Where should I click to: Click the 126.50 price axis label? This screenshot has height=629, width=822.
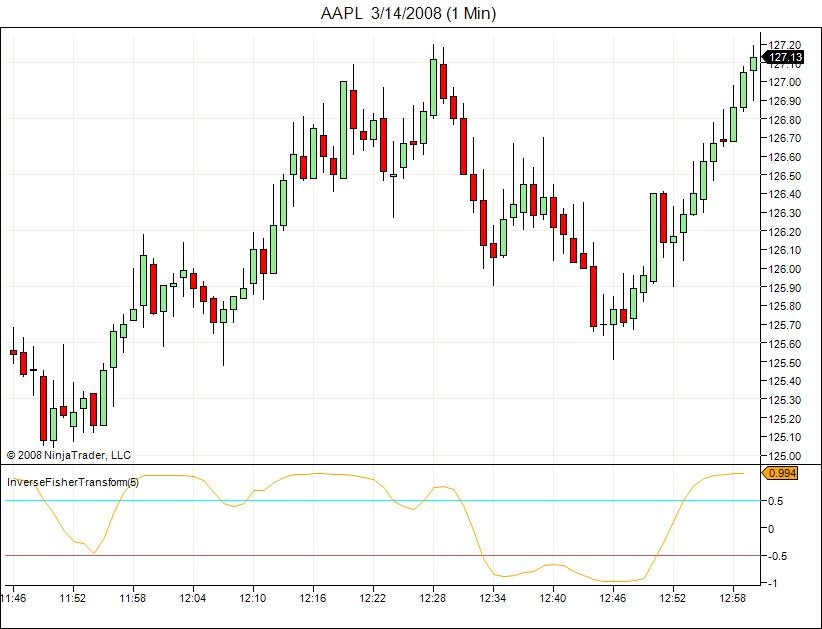point(784,176)
